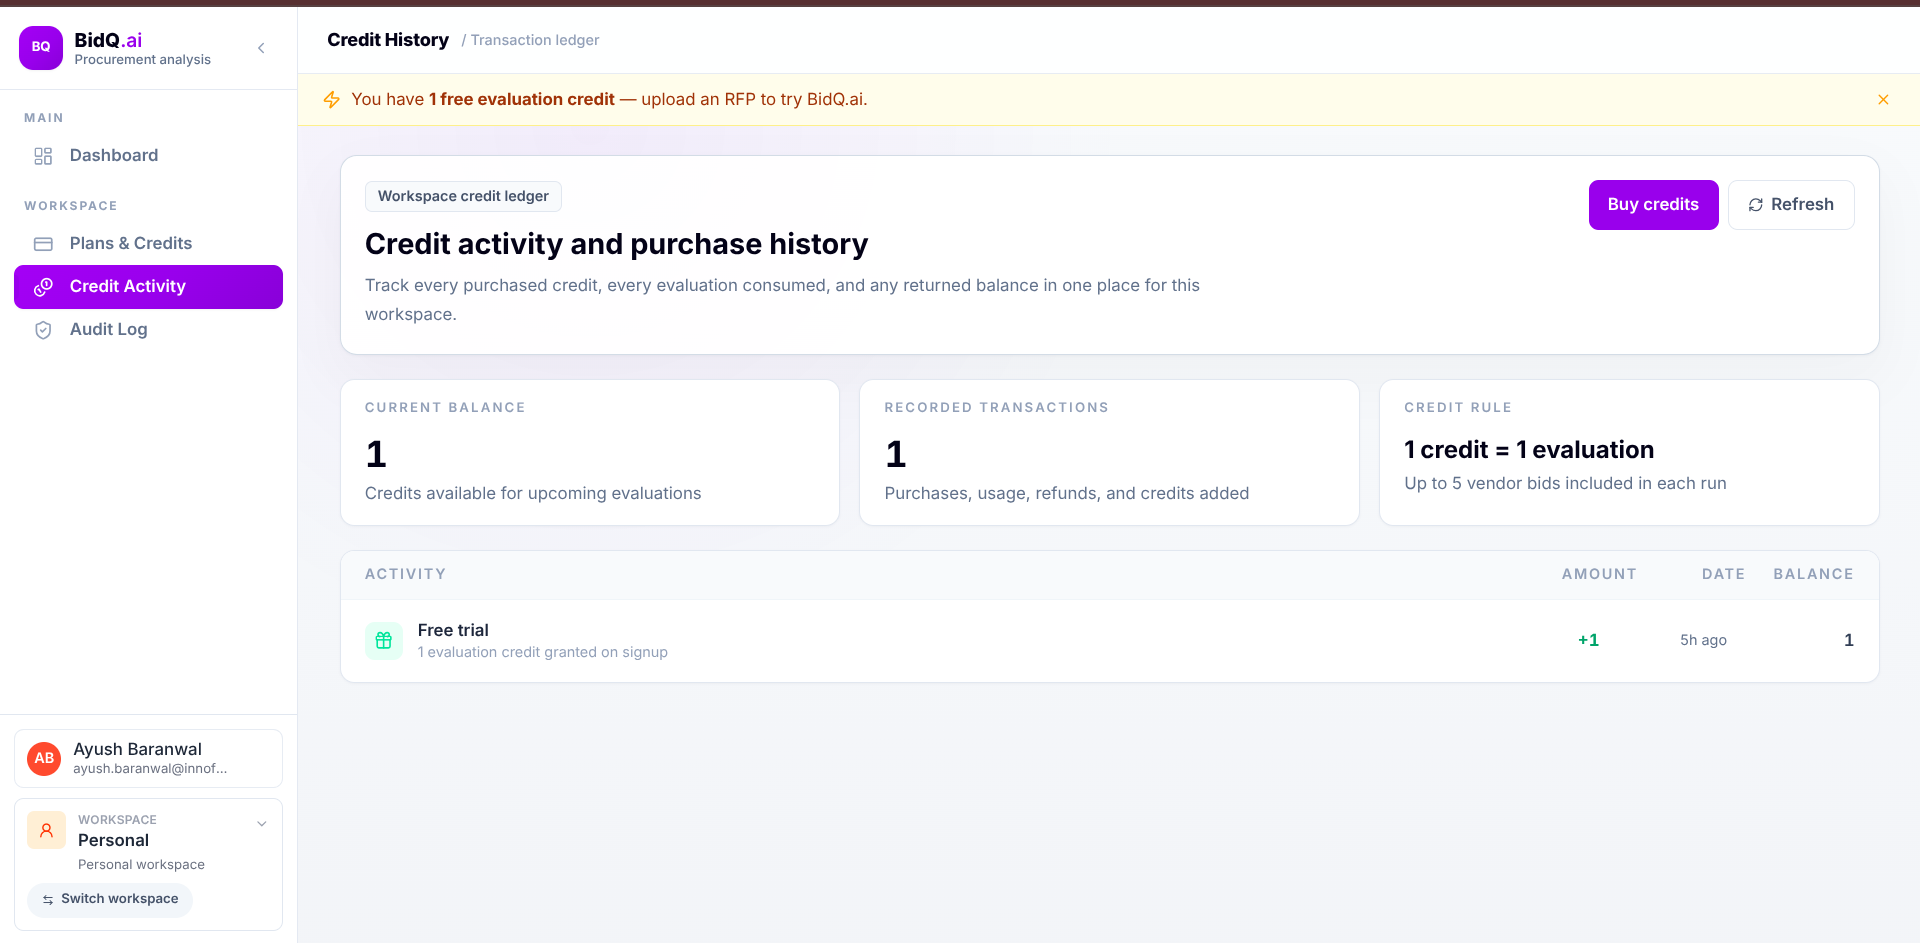The image size is (1920, 943).
Task: Open Ayush Baranwal user profile name
Action: click(137, 749)
